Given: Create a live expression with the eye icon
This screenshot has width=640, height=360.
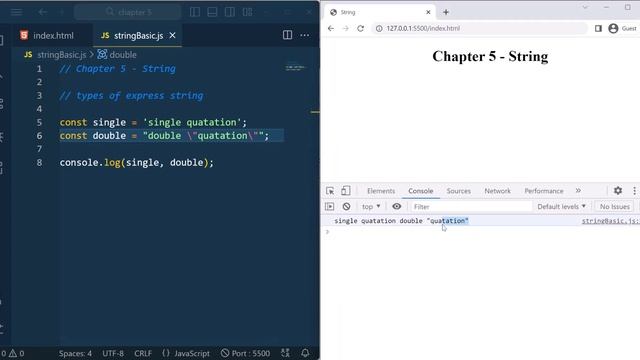Looking at the screenshot, I should click(x=396, y=207).
